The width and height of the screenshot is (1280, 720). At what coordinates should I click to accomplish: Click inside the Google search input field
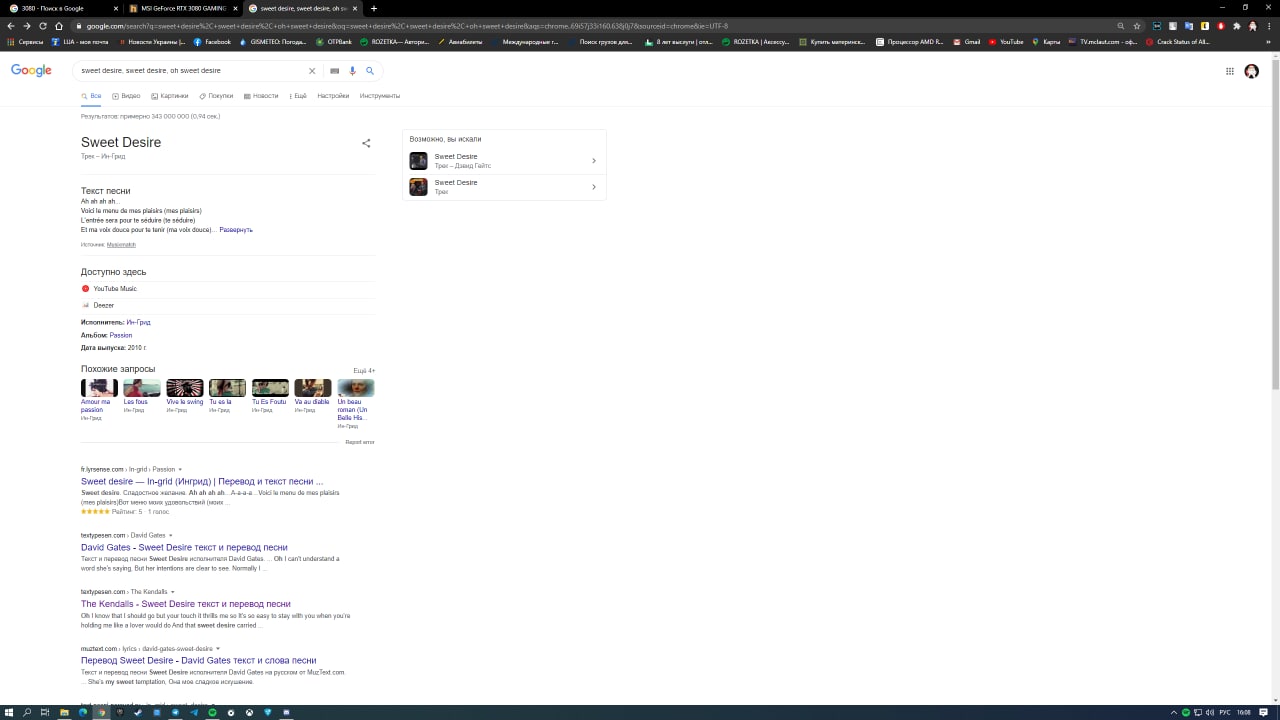190,71
